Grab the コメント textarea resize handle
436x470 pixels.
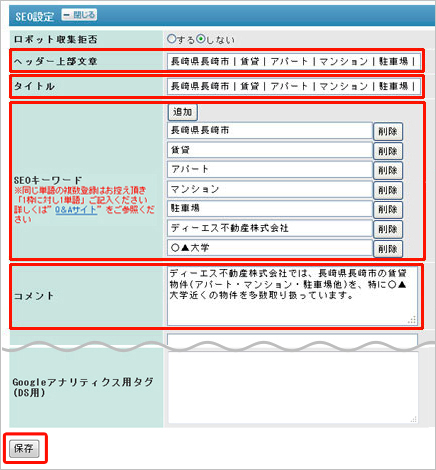coord(412,320)
